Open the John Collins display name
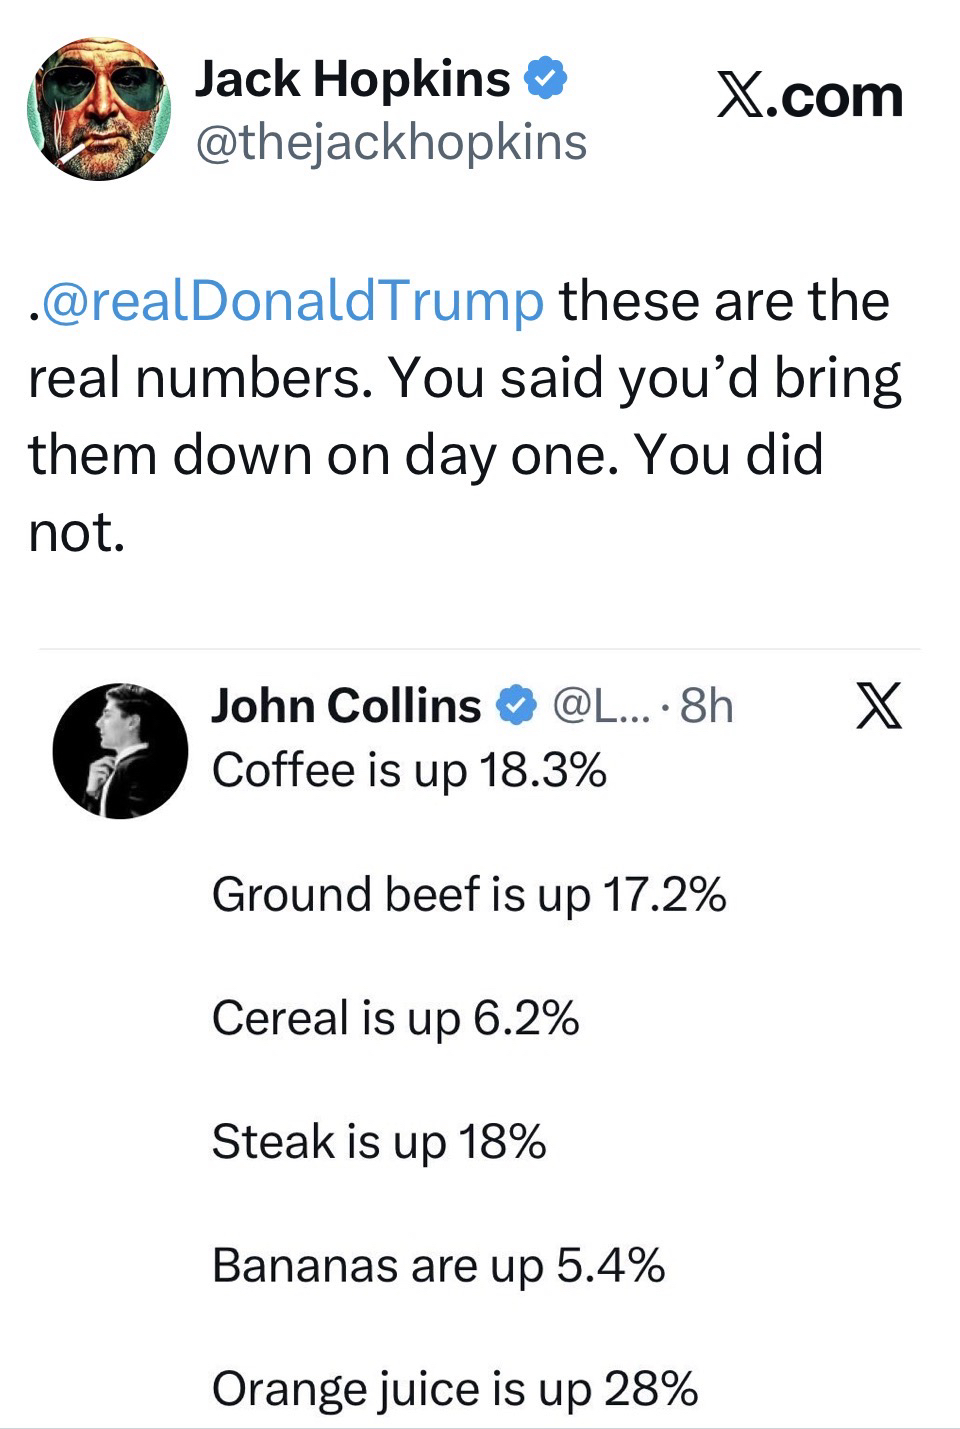This screenshot has height=1429, width=960. pos(346,706)
